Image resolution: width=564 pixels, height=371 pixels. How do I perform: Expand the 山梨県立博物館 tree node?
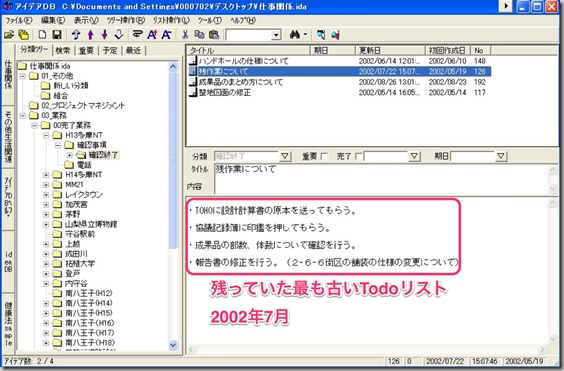point(46,224)
